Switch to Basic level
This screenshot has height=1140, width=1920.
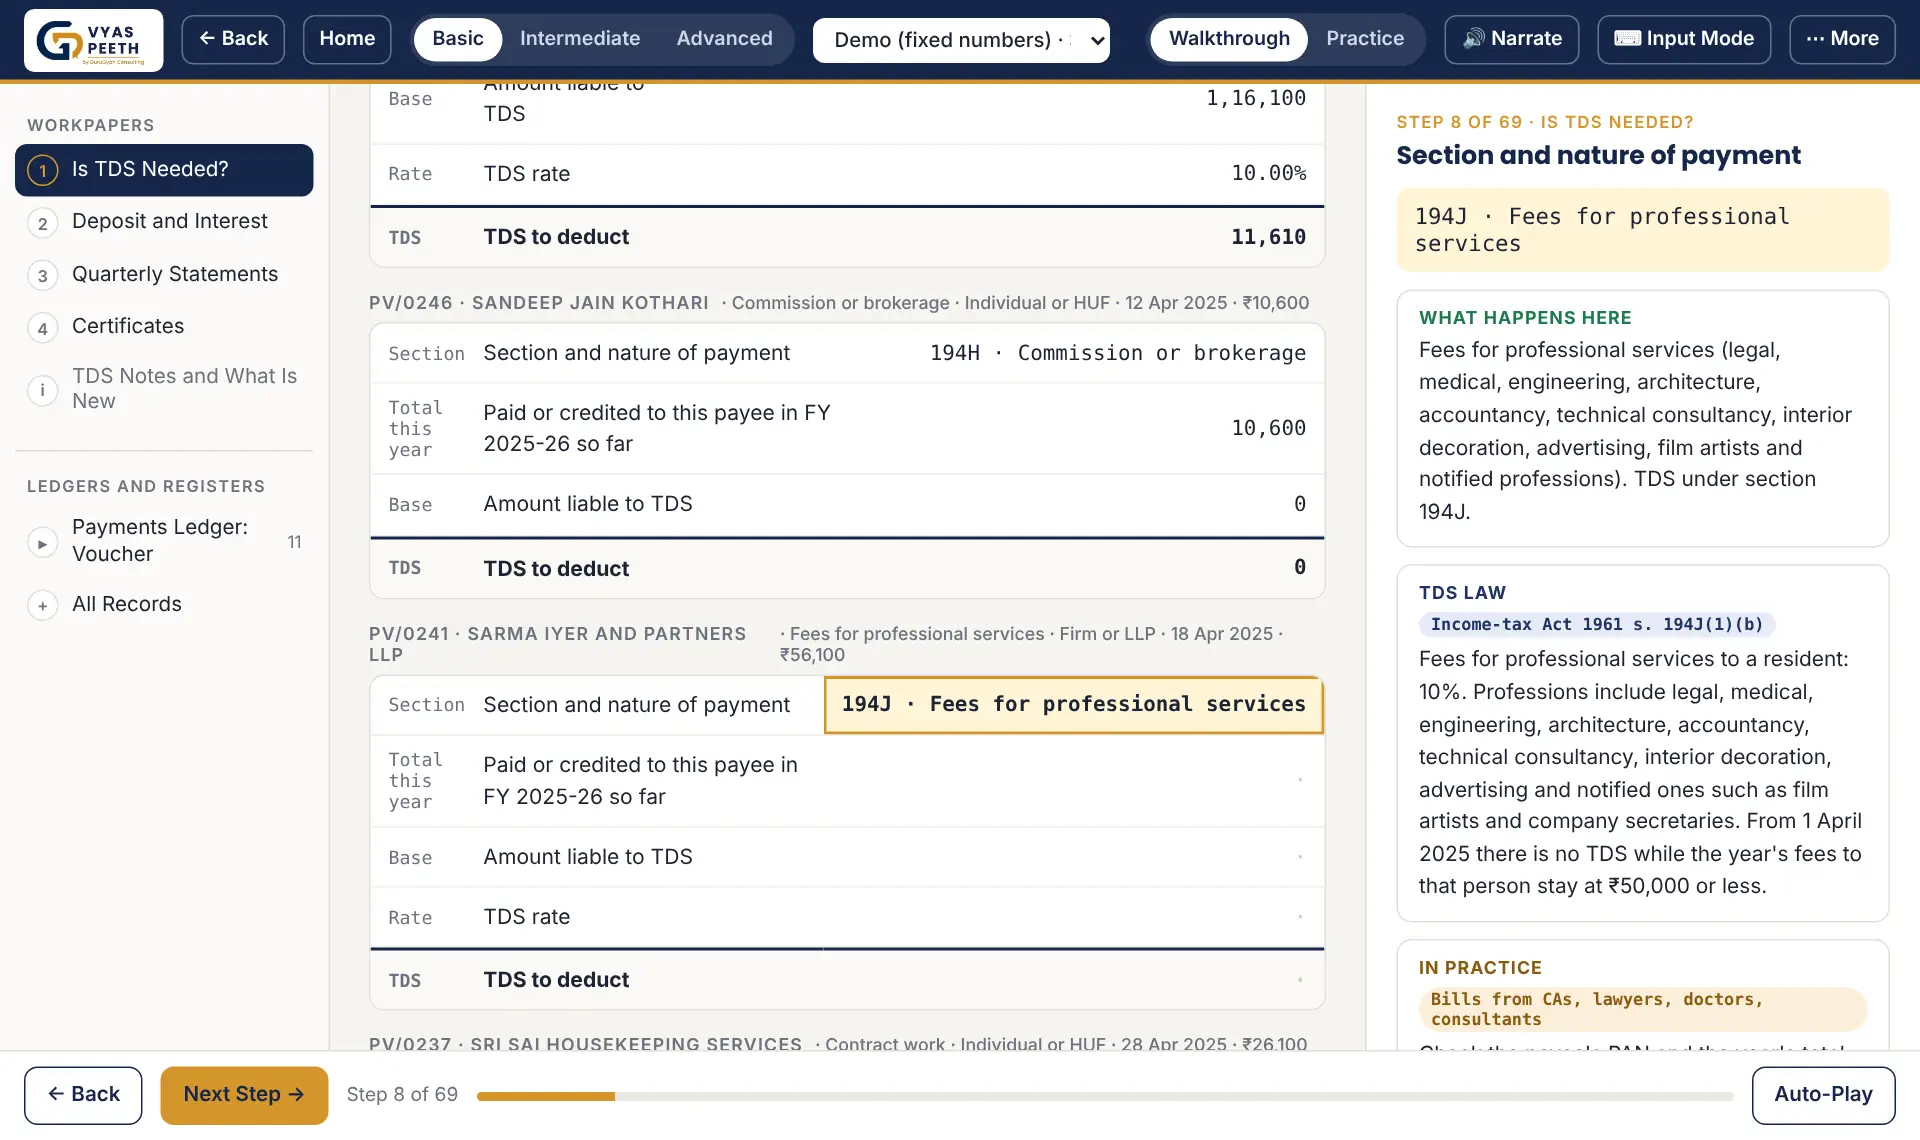tap(458, 39)
